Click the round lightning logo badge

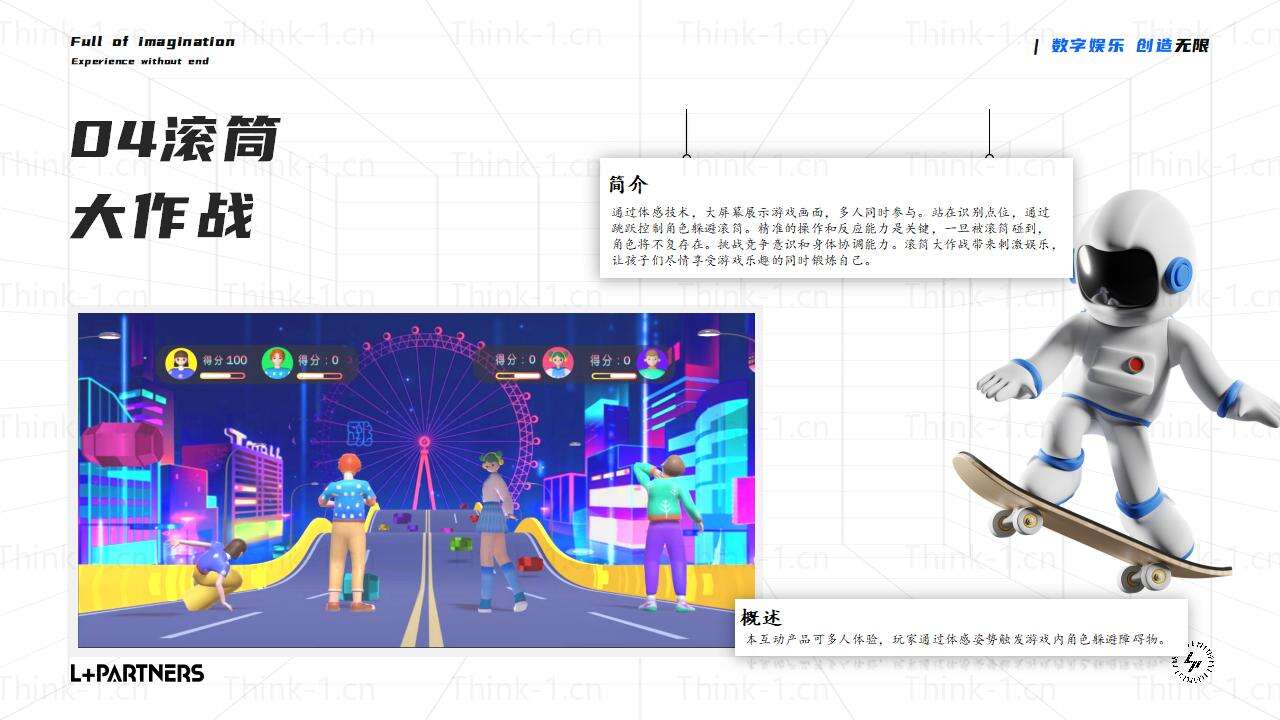[x=1193, y=661]
